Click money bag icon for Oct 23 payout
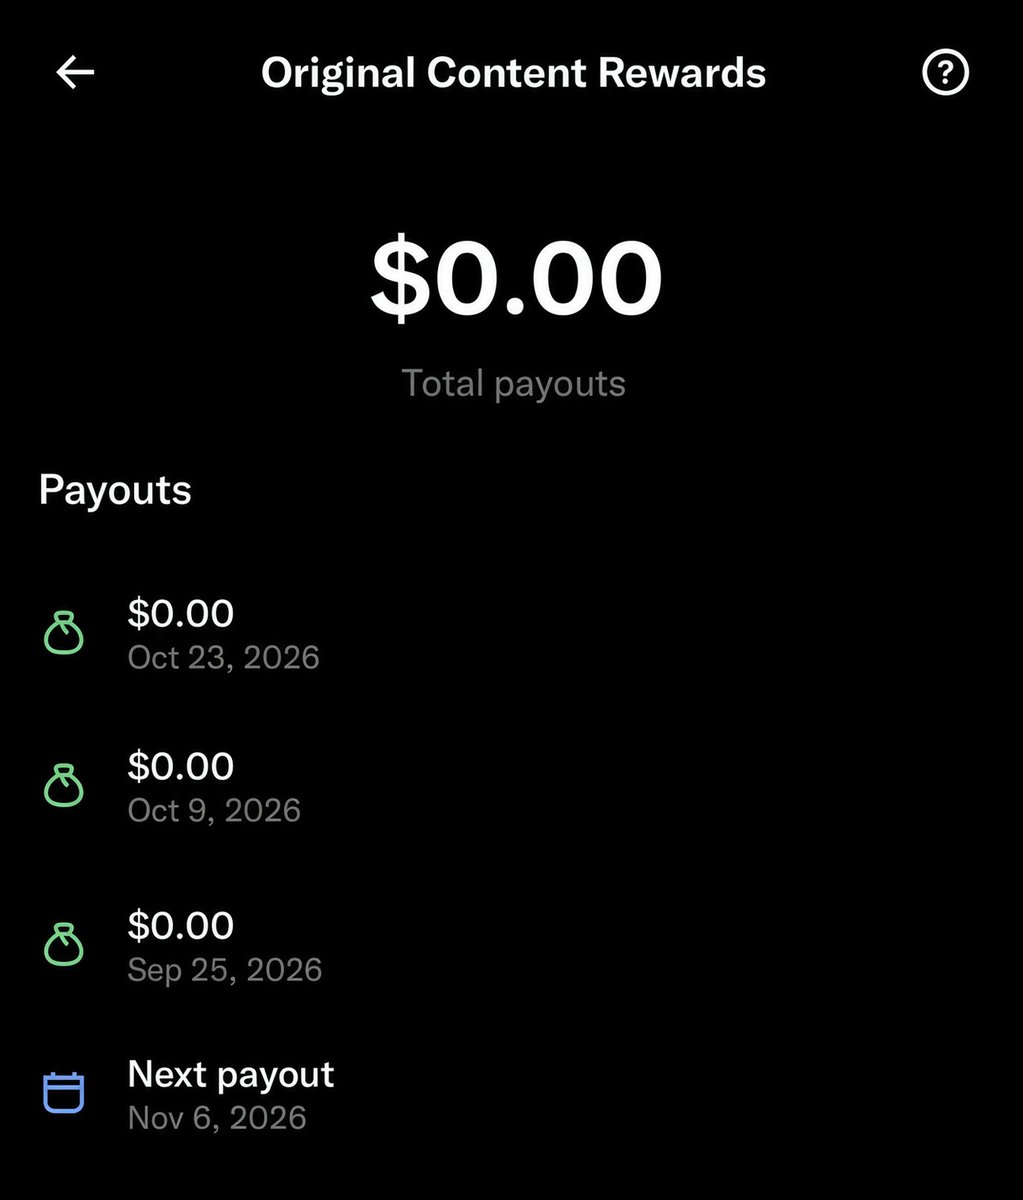1023x1200 pixels. pyautogui.click(x=64, y=633)
